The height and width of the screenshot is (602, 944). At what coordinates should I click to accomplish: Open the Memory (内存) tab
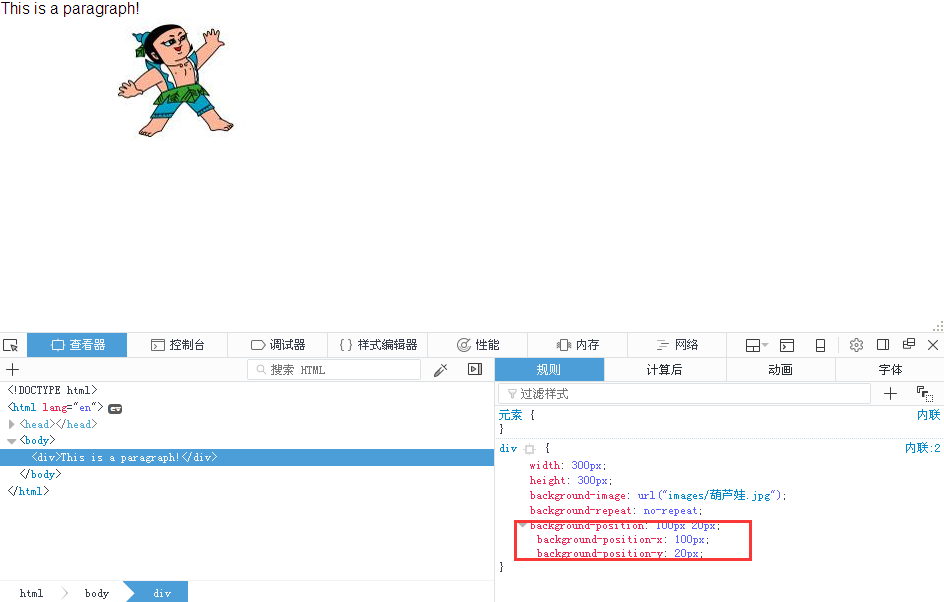577,345
